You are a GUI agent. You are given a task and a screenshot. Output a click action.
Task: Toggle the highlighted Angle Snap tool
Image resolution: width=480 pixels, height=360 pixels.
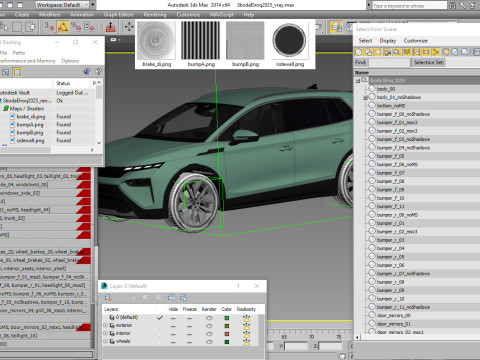point(63,27)
